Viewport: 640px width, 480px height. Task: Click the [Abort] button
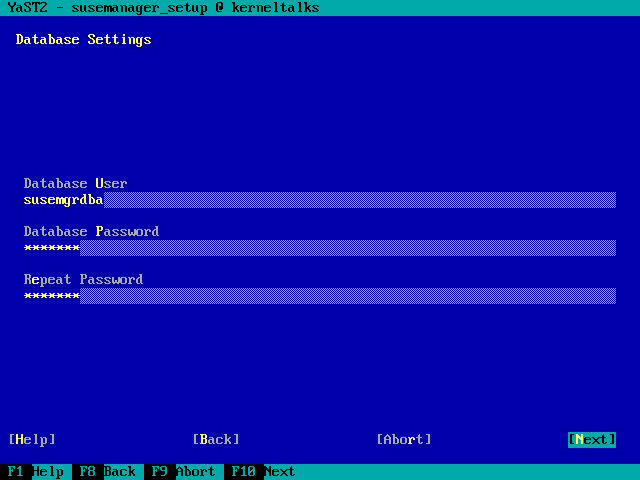pos(404,440)
